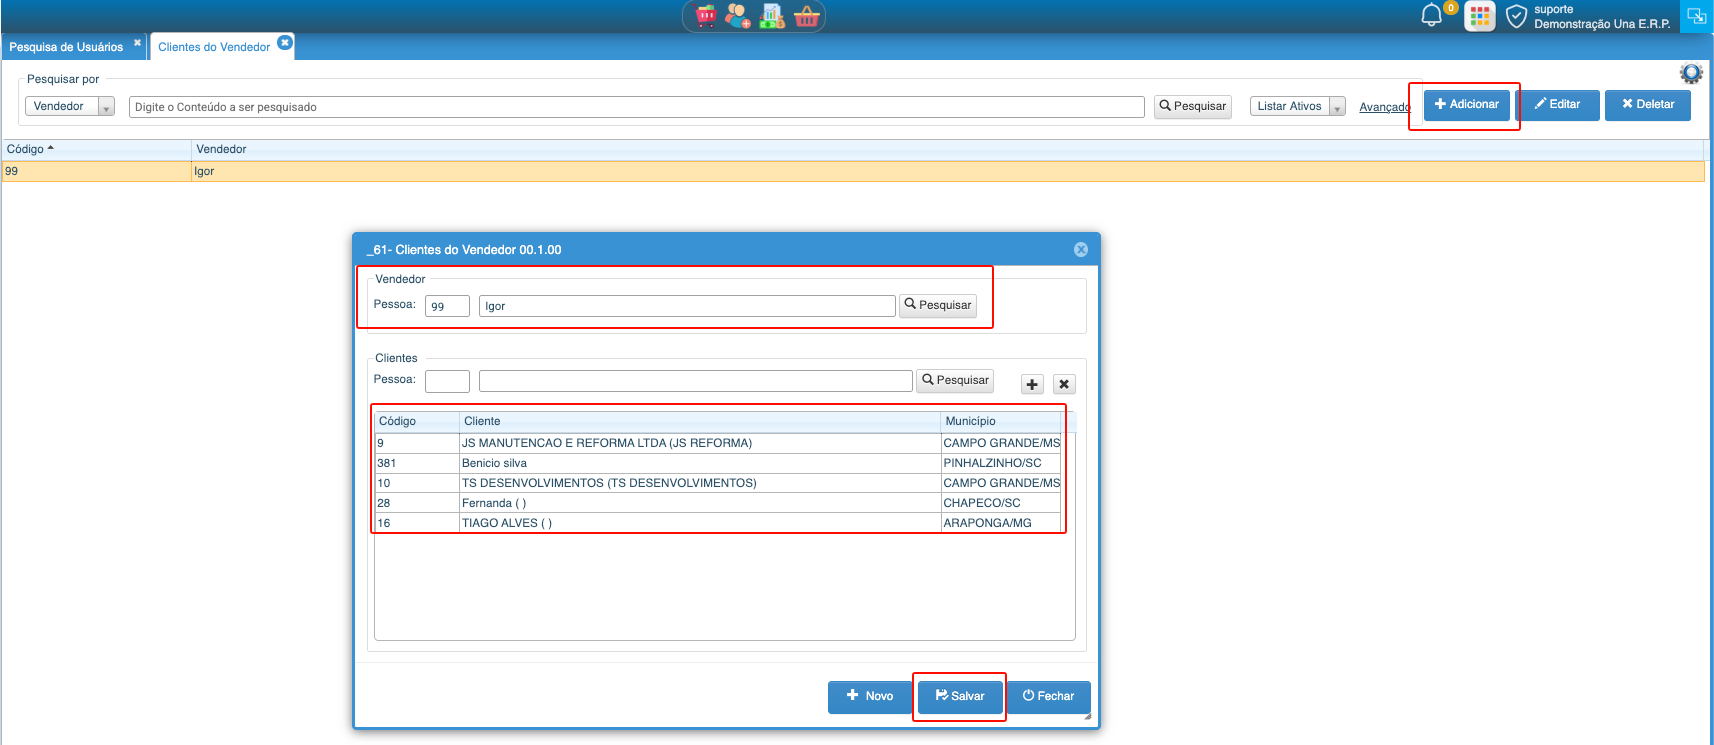Open the Listar Ativos dropdown
Viewport: 1714px width, 745px height.
[x=1337, y=107]
